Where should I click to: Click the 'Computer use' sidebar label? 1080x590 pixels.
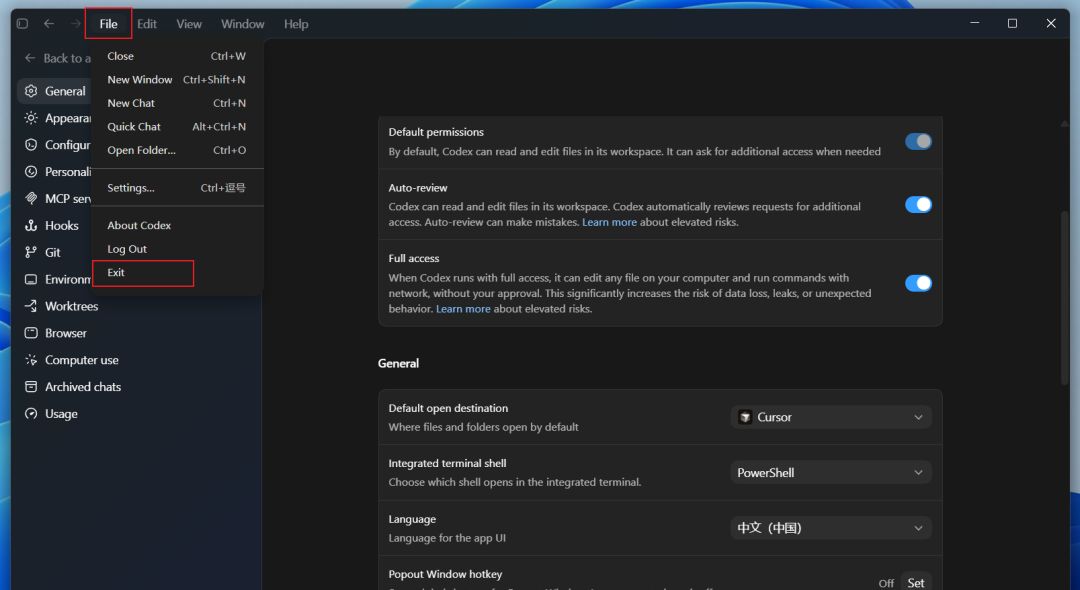click(x=81, y=360)
